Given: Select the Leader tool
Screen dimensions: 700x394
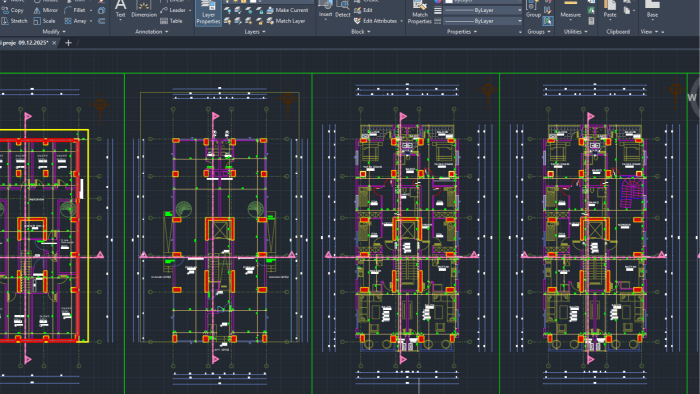Looking at the screenshot, I should point(173,10).
